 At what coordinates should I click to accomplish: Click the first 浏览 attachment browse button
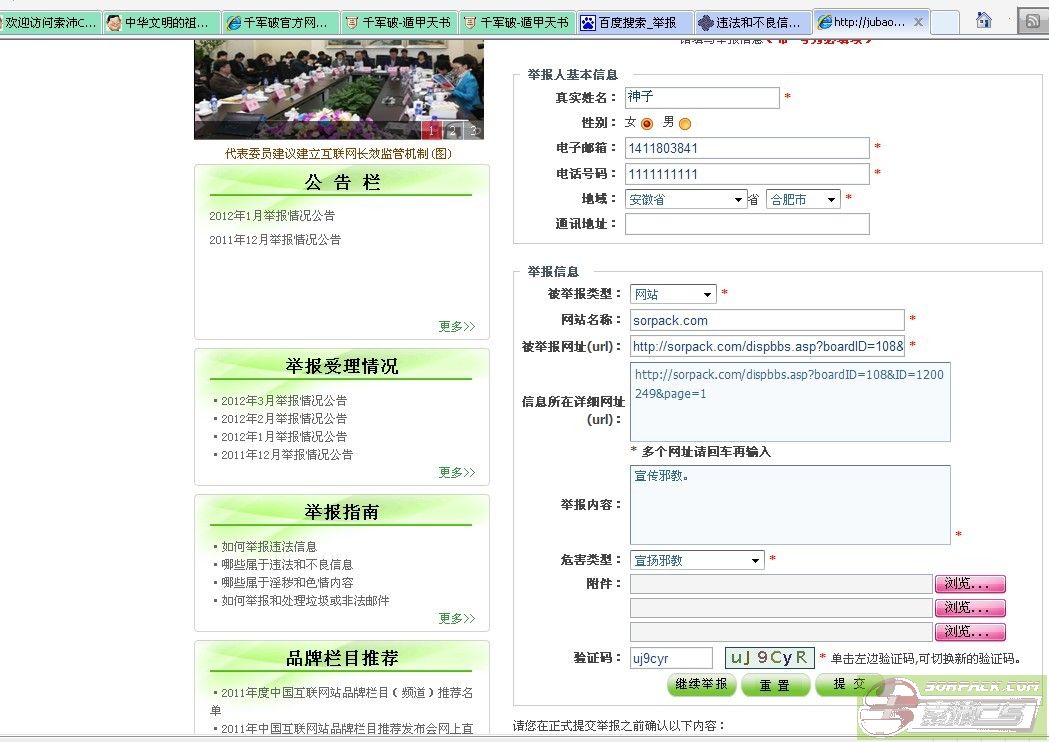969,584
